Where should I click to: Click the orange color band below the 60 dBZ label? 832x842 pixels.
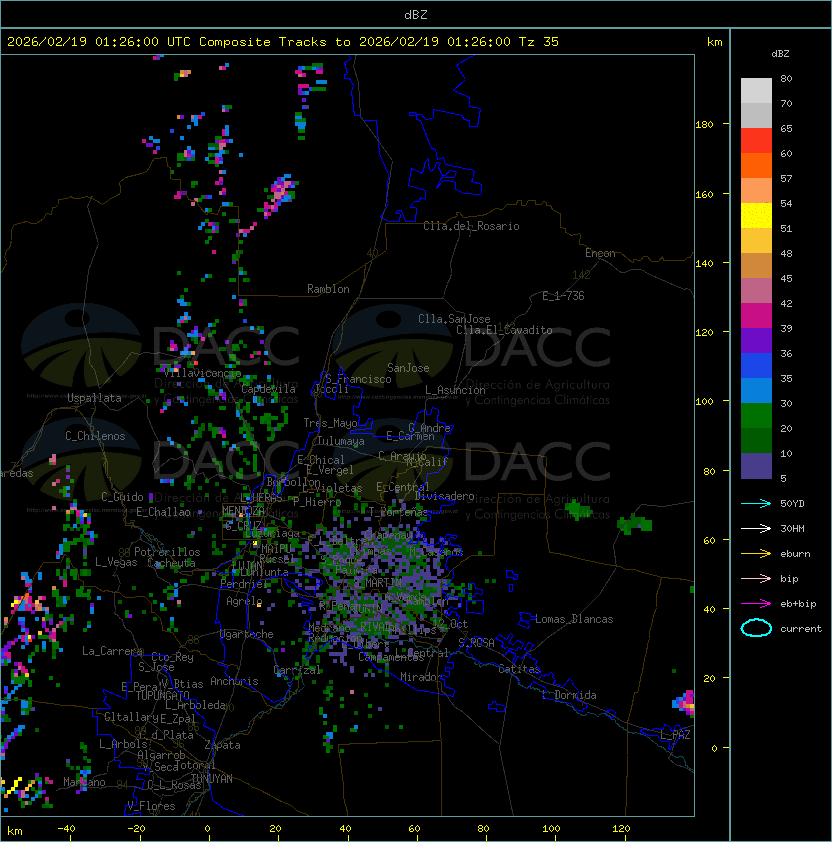756,165
